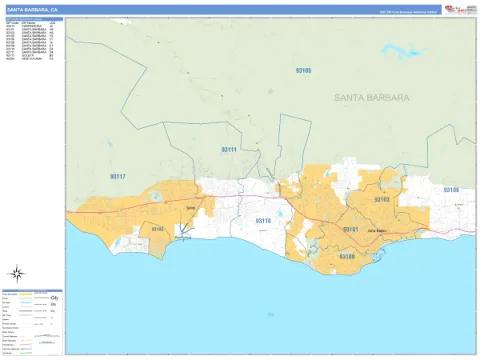Click the map publisher logo
This screenshot has width=480, height=360.
click(460, 10)
